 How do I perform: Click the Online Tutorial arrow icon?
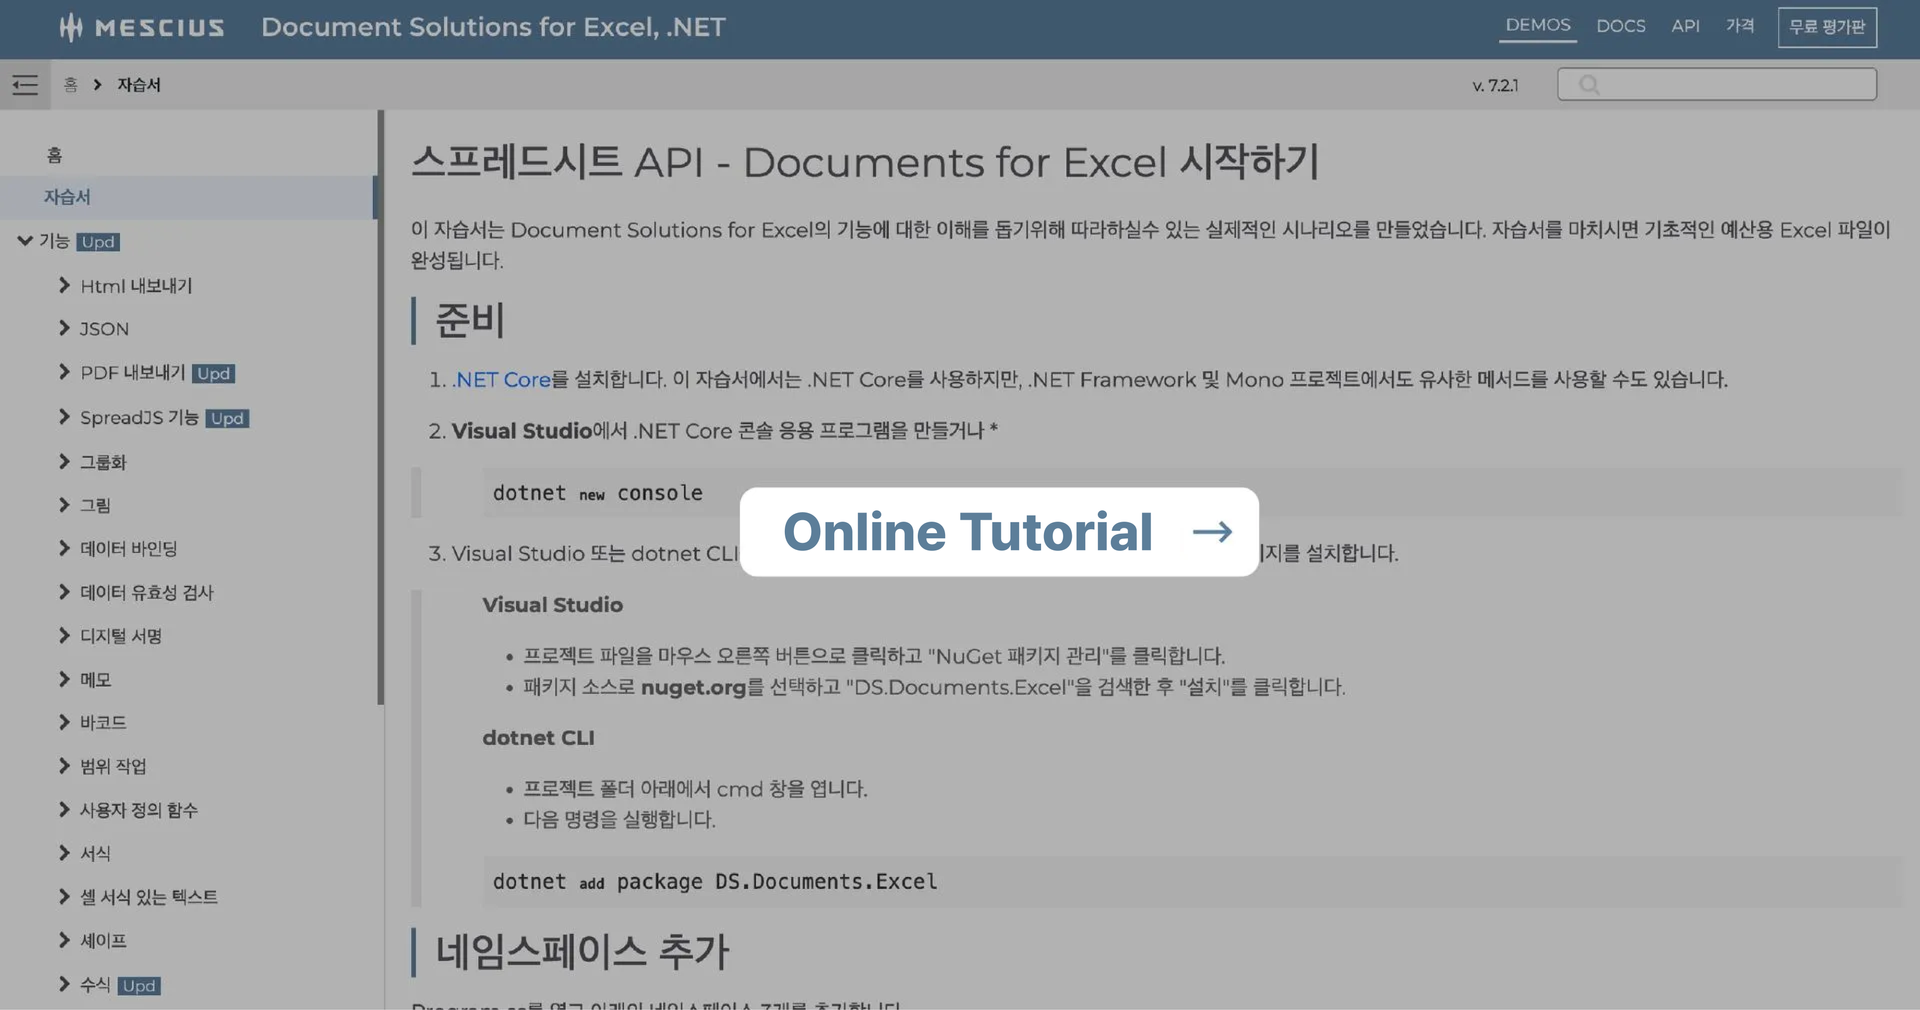(1212, 532)
